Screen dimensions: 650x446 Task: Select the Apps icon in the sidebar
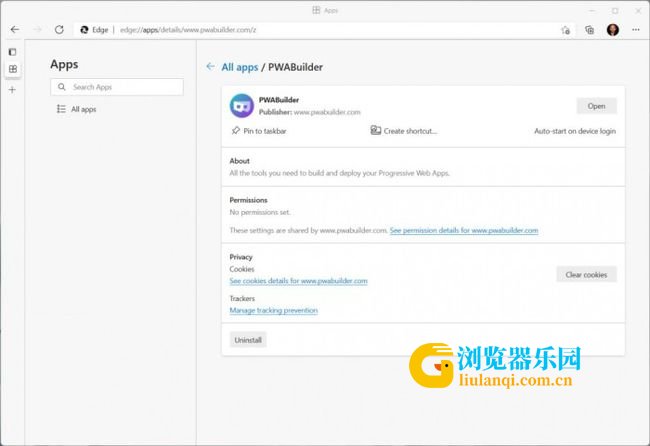pos(13,69)
